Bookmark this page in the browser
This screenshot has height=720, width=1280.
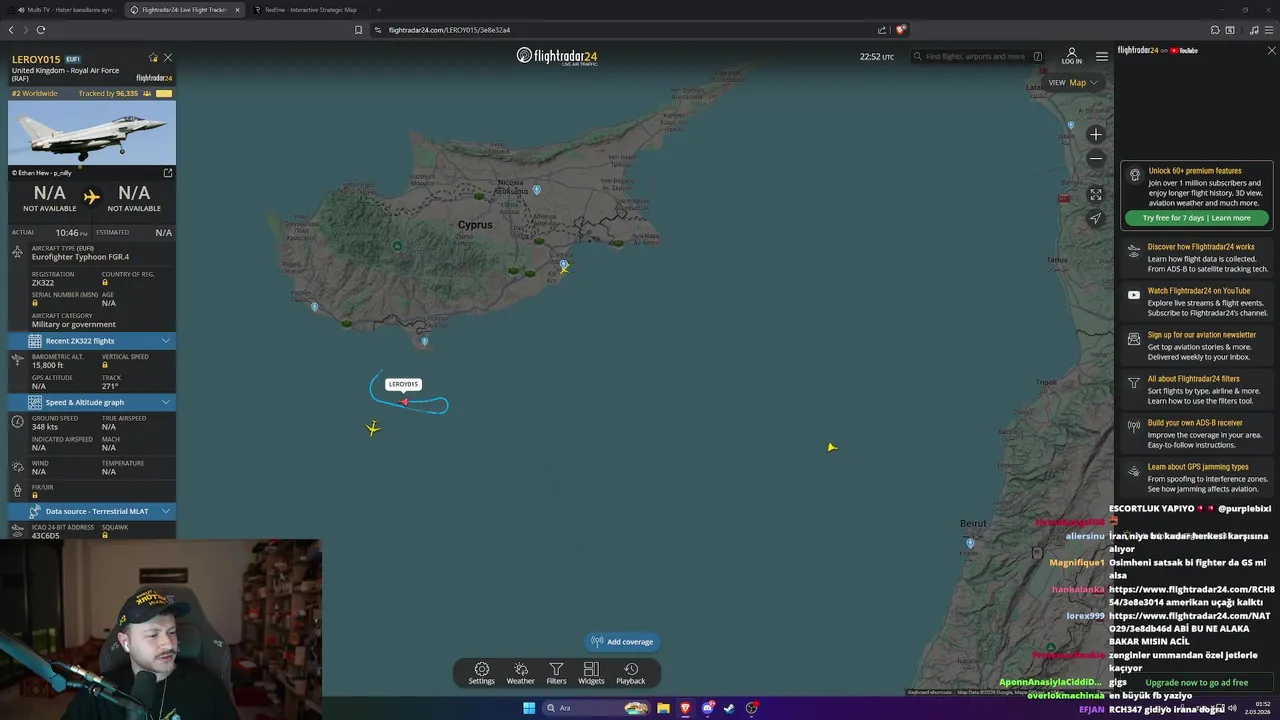click(358, 30)
